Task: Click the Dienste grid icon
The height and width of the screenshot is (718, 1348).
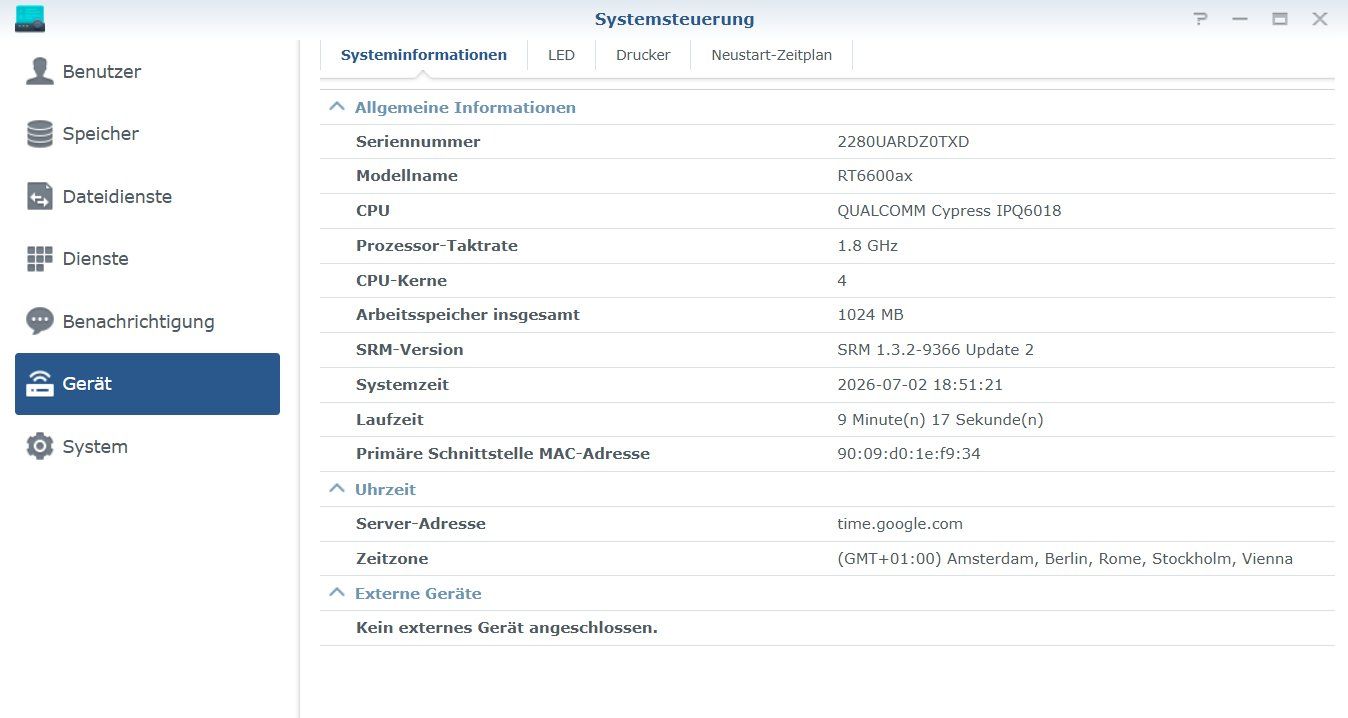Action: (40, 259)
